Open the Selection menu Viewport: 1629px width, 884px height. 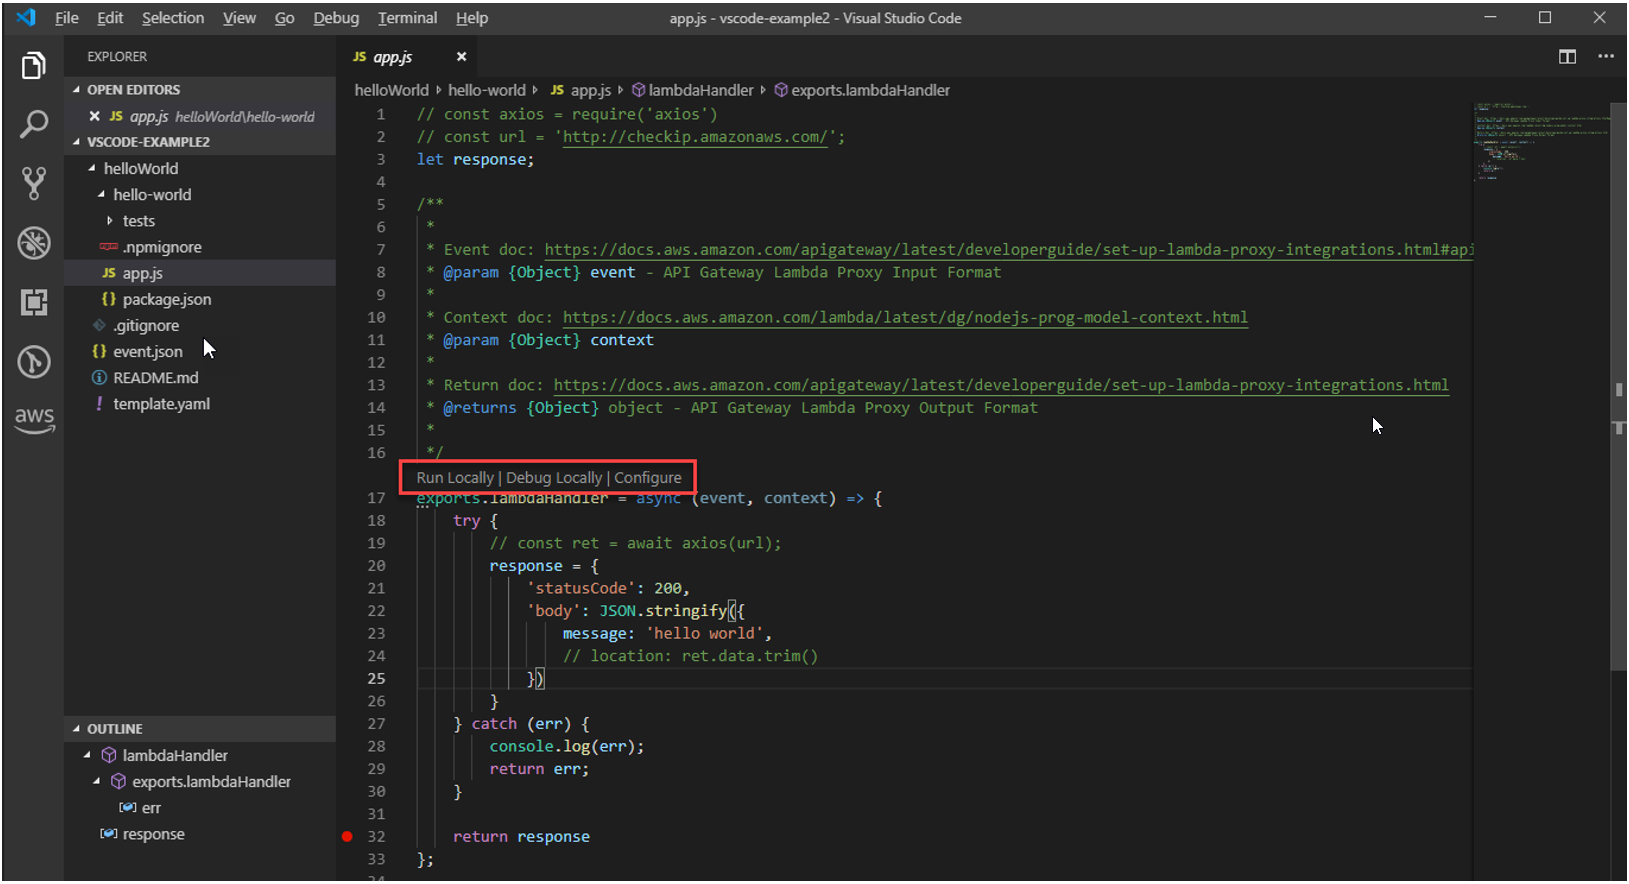[172, 18]
